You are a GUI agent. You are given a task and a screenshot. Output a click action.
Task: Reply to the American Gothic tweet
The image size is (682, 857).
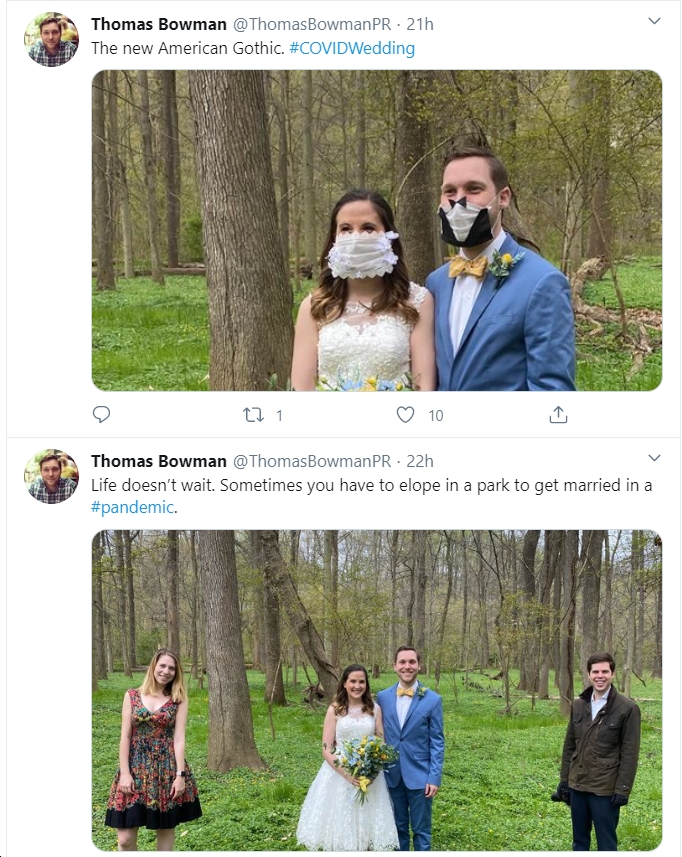click(101, 415)
